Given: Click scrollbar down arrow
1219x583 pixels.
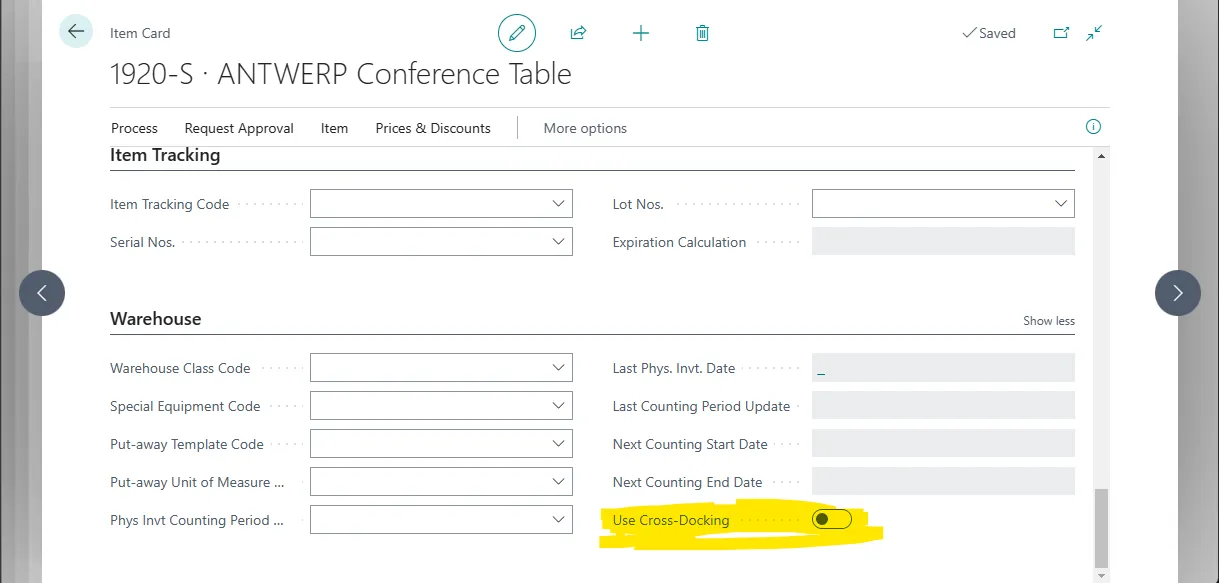Looking at the screenshot, I should tap(1102, 576).
